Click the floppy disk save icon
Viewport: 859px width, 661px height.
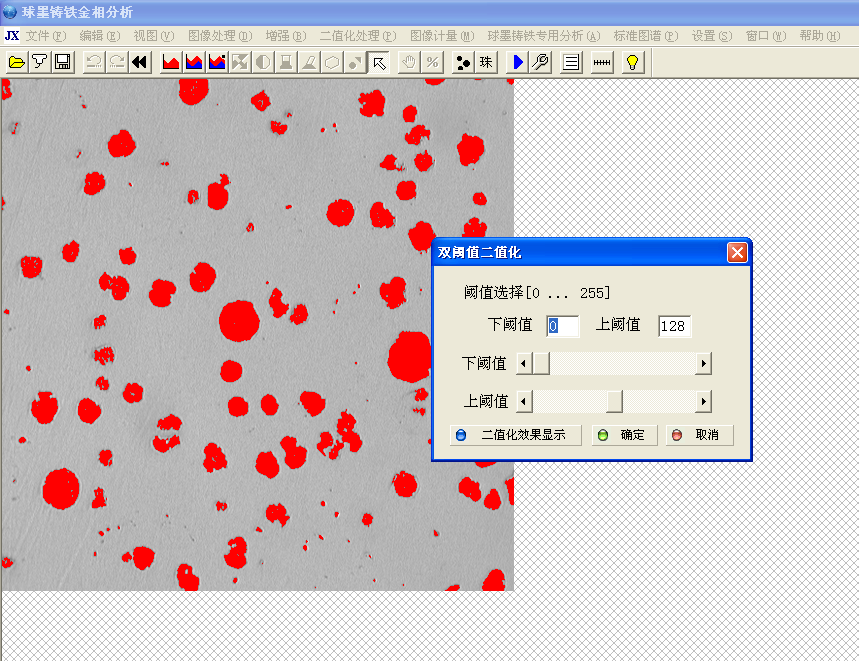click(x=62, y=62)
